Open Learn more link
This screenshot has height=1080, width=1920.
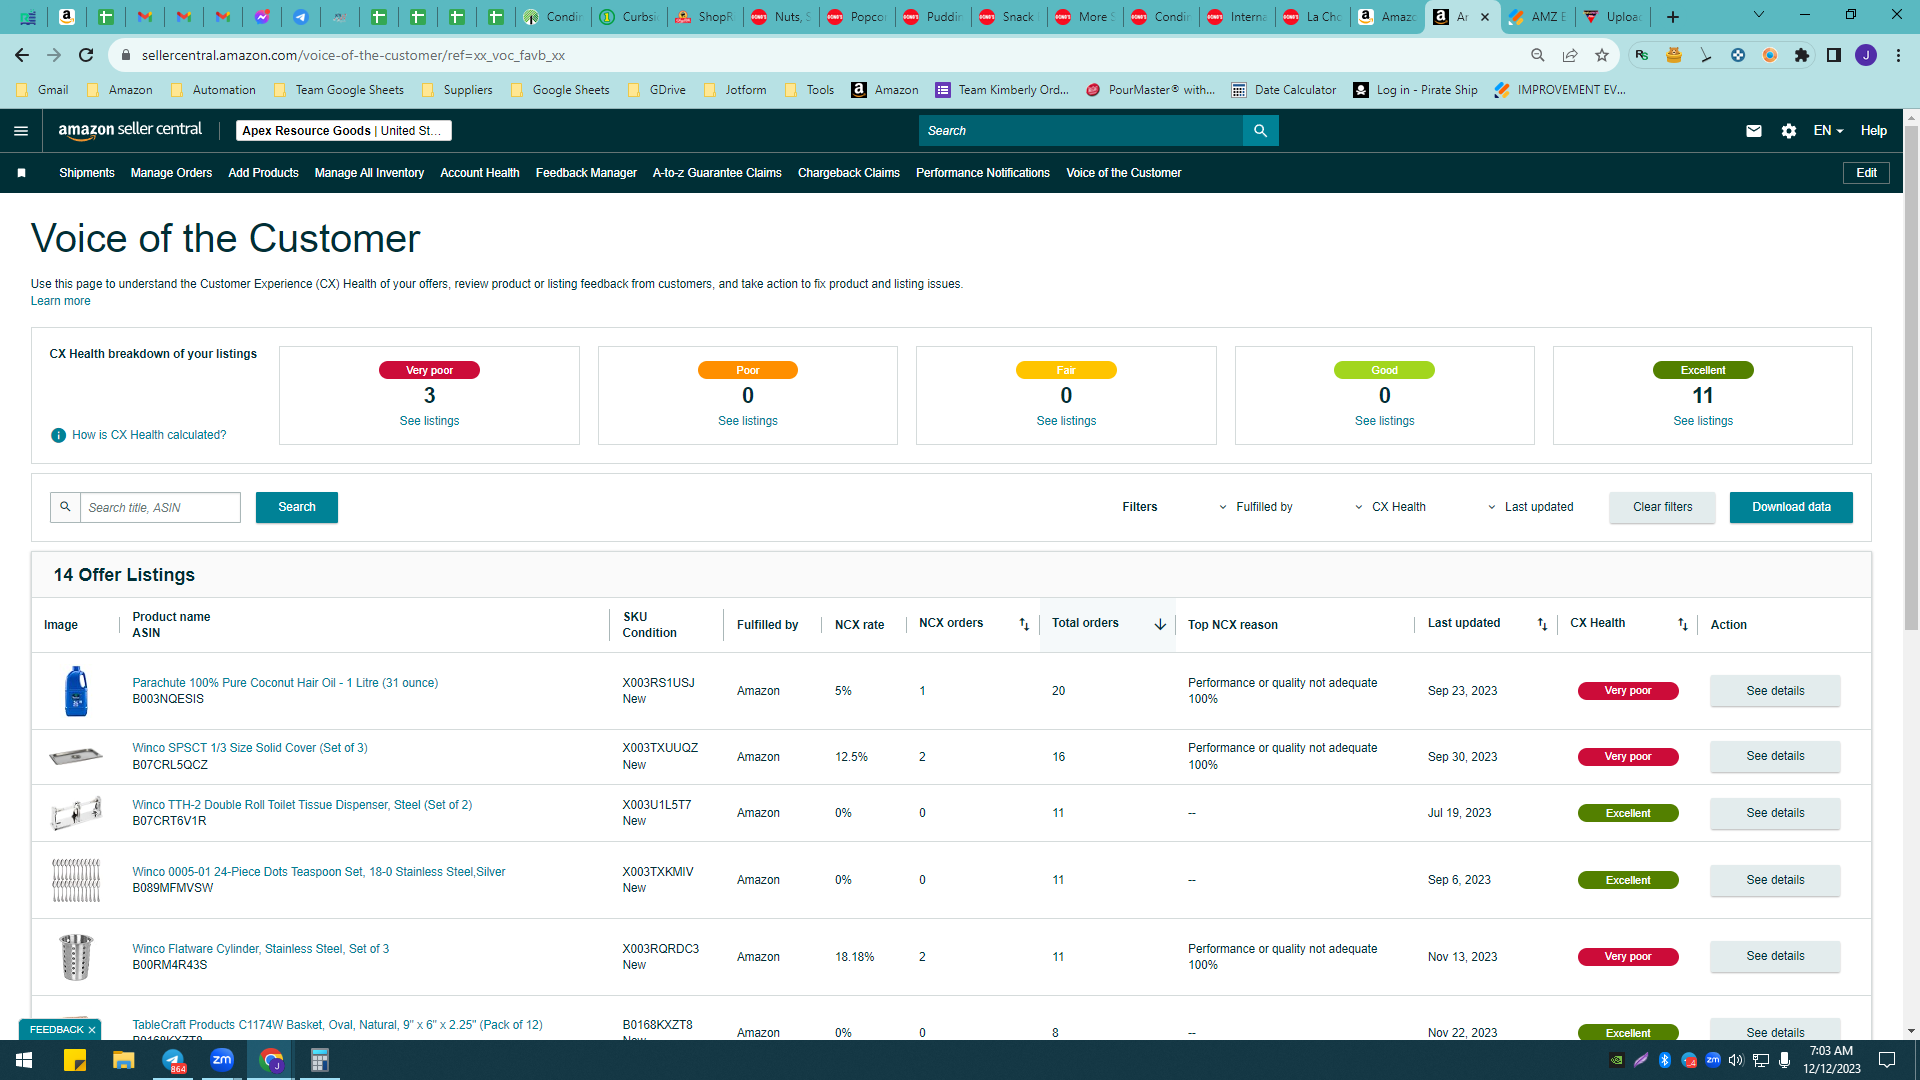click(x=60, y=301)
